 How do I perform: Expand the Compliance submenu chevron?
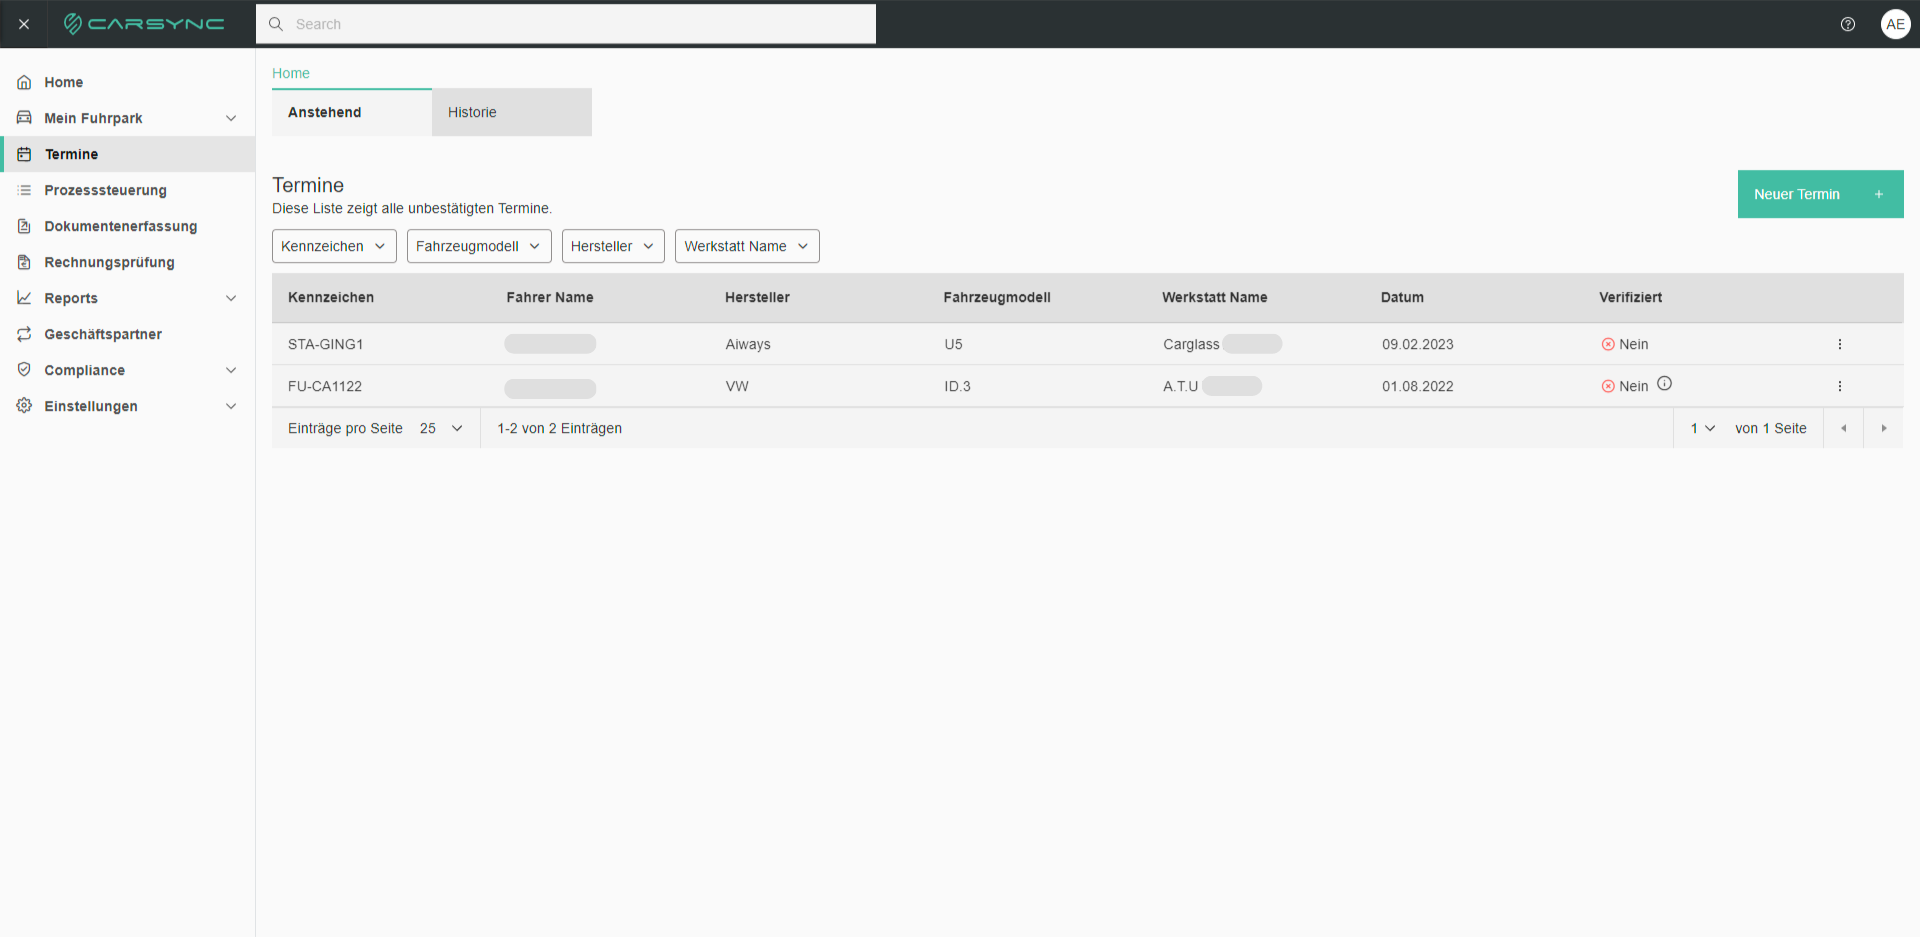coord(231,370)
